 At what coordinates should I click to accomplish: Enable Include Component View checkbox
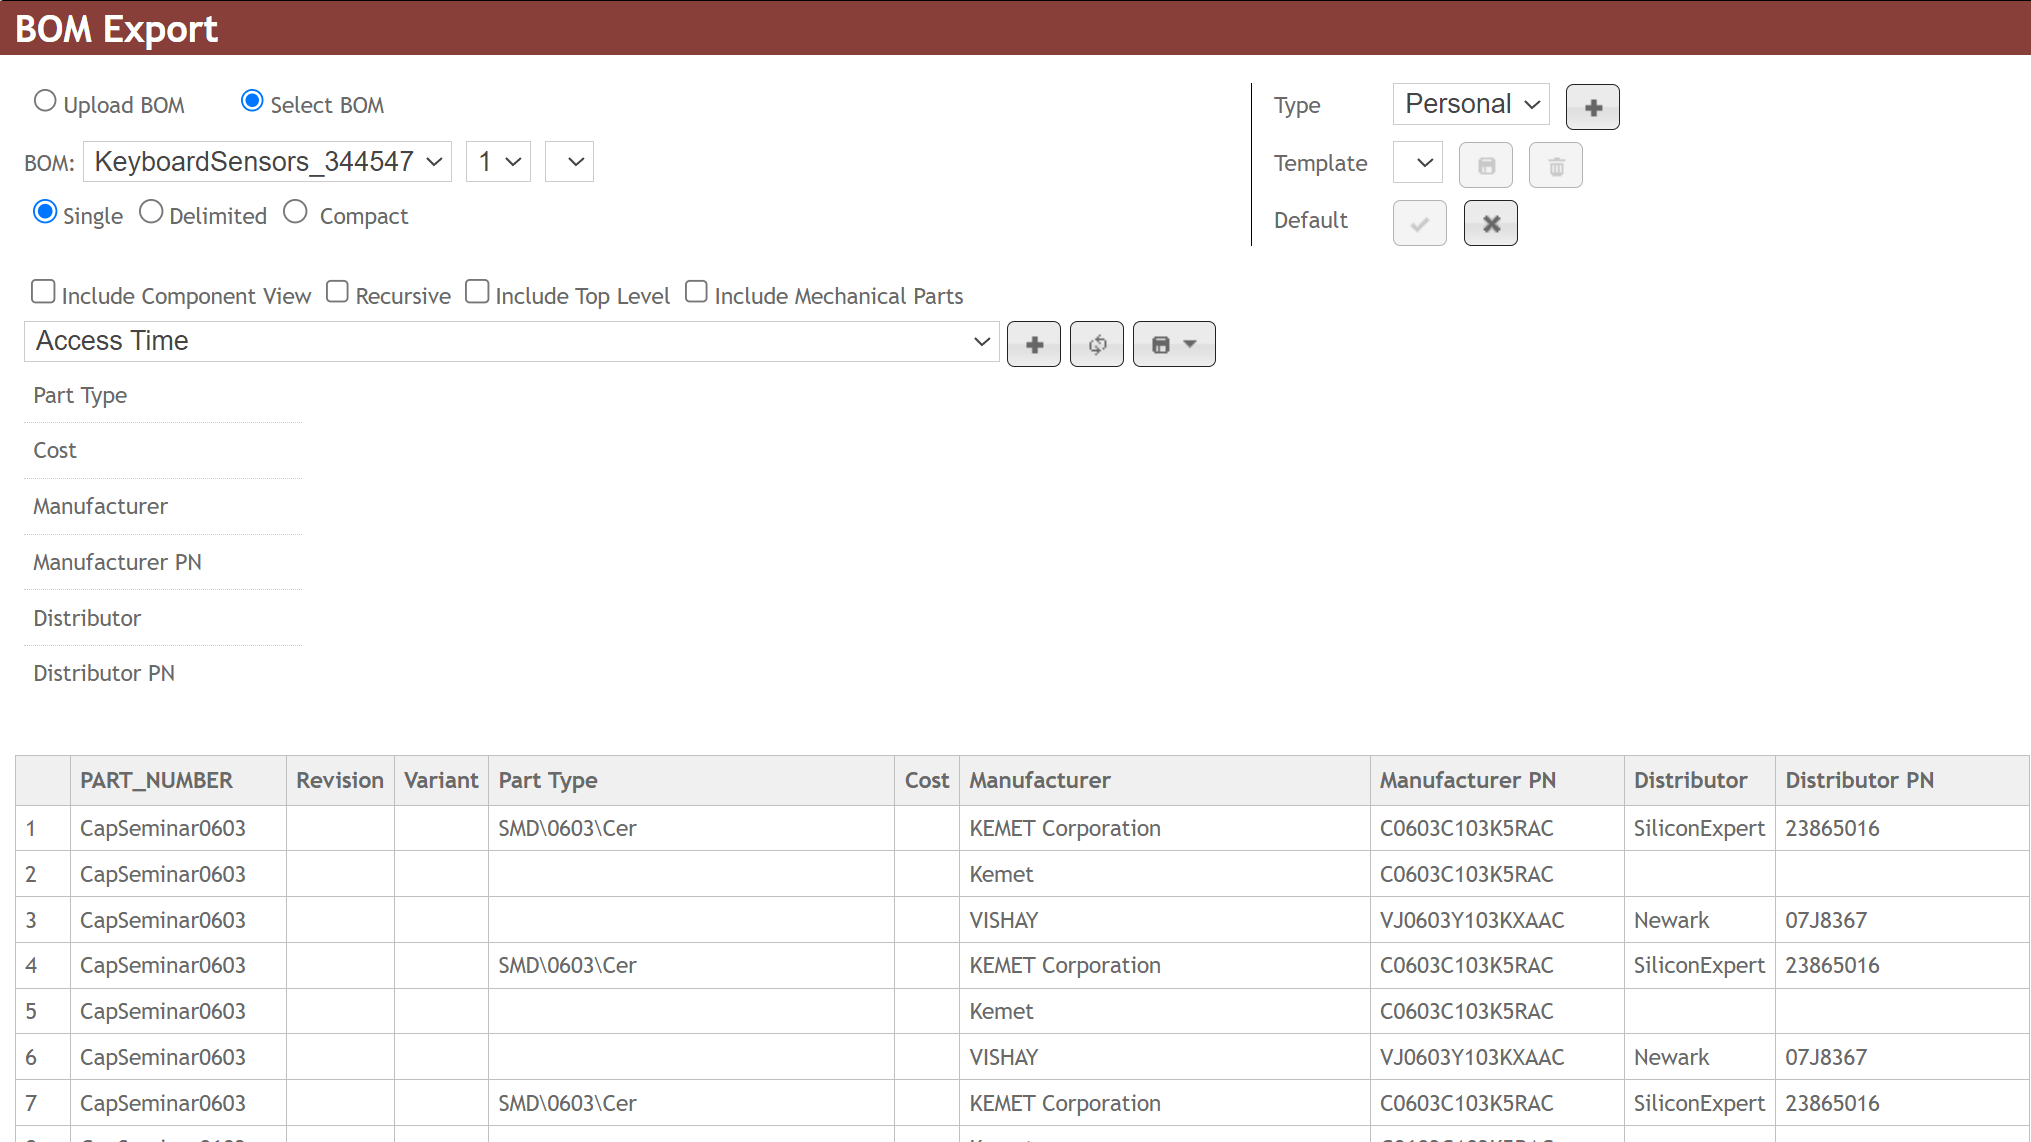point(43,292)
